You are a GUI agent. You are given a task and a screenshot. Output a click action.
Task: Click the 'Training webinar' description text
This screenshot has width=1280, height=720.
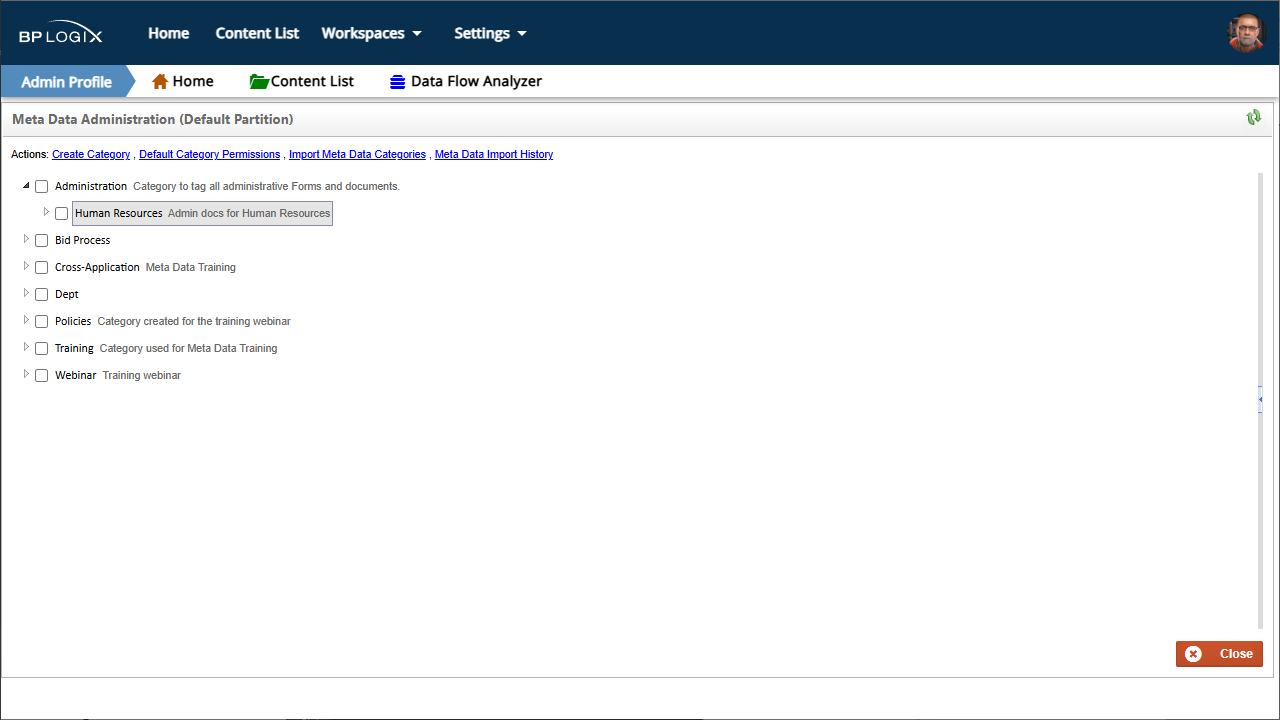[141, 375]
